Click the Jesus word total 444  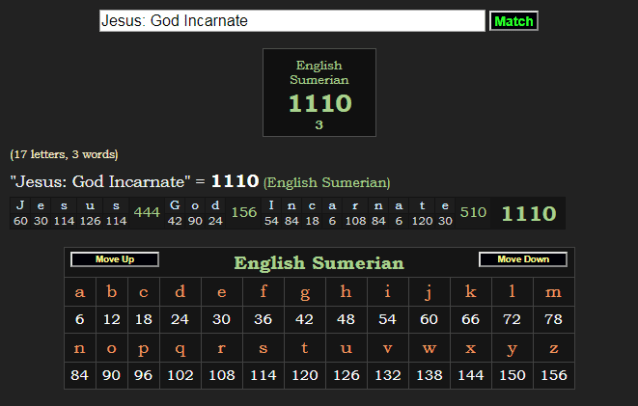(147, 212)
